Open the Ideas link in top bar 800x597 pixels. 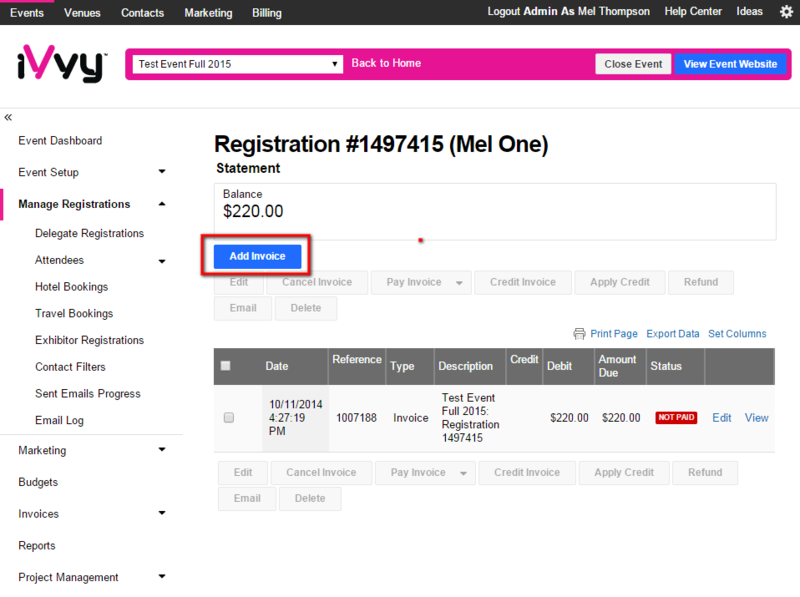coord(749,11)
